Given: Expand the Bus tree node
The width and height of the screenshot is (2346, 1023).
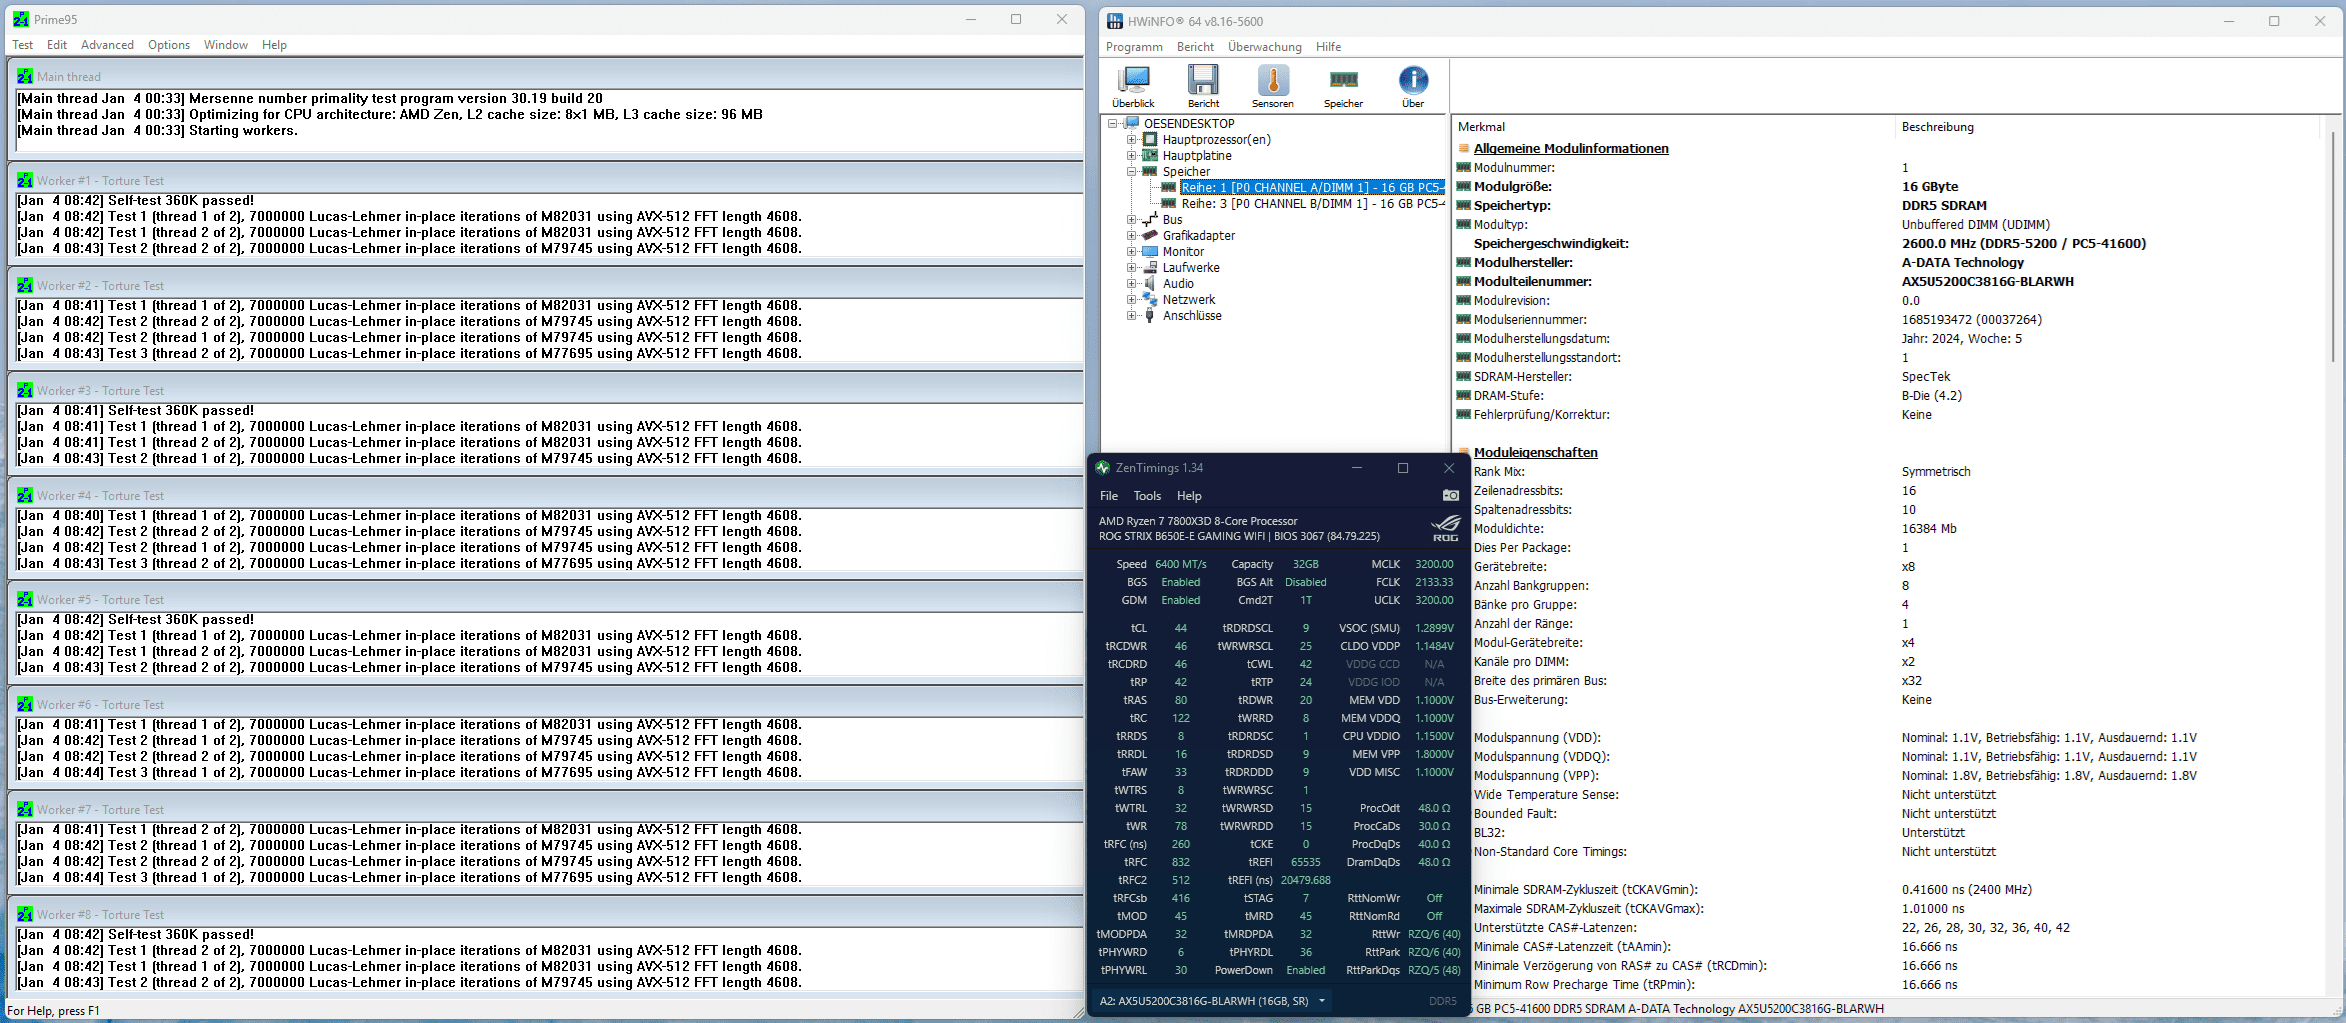Looking at the screenshot, I should [x=1131, y=220].
